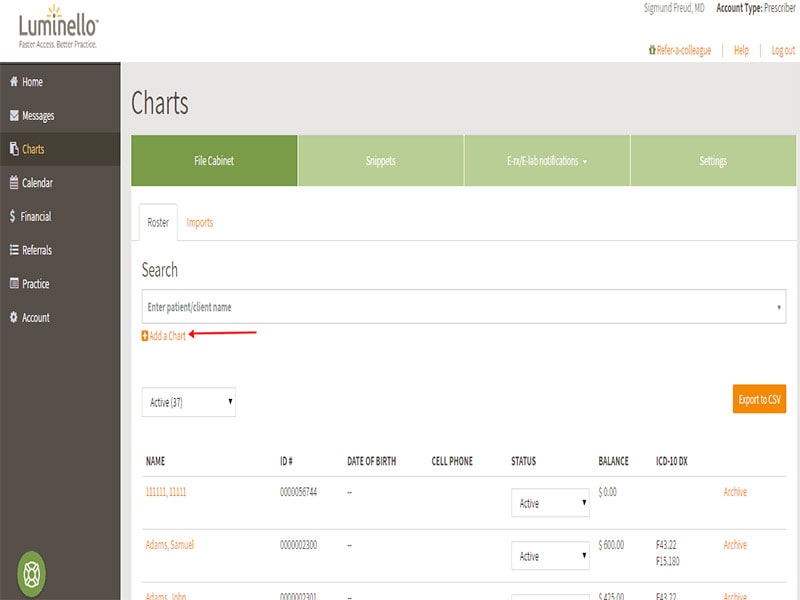Go to Home in sidebar menu

point(32,82)
